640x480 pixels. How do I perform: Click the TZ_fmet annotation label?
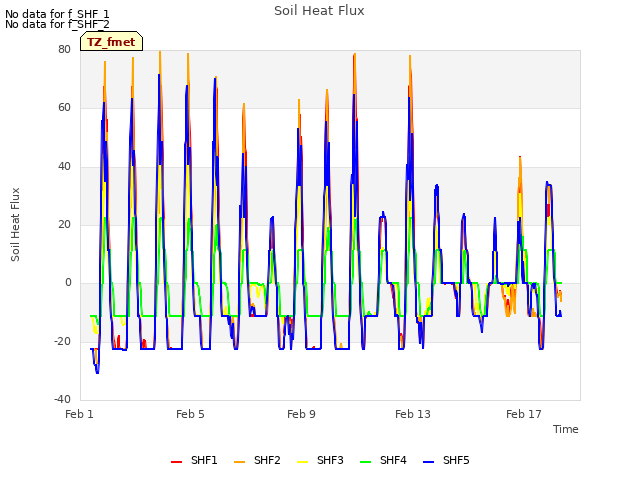click(111, 42)
